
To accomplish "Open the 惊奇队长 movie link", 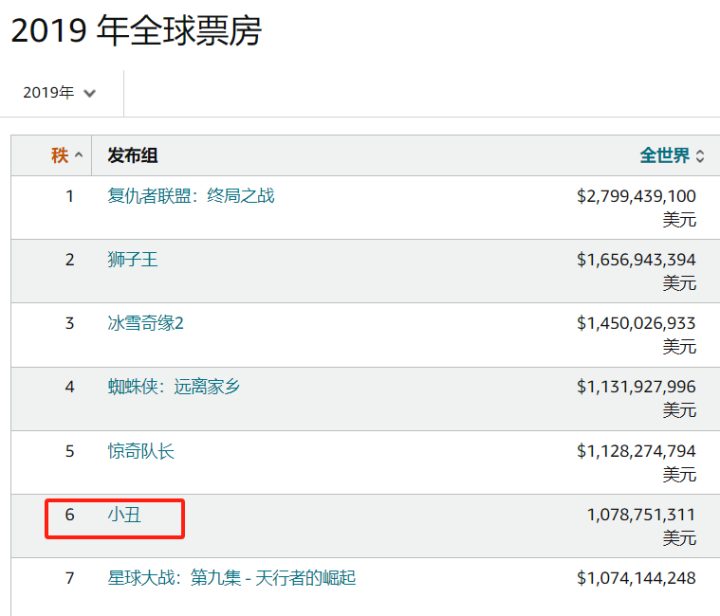I will pyautogui.click(x=141, y=451).
